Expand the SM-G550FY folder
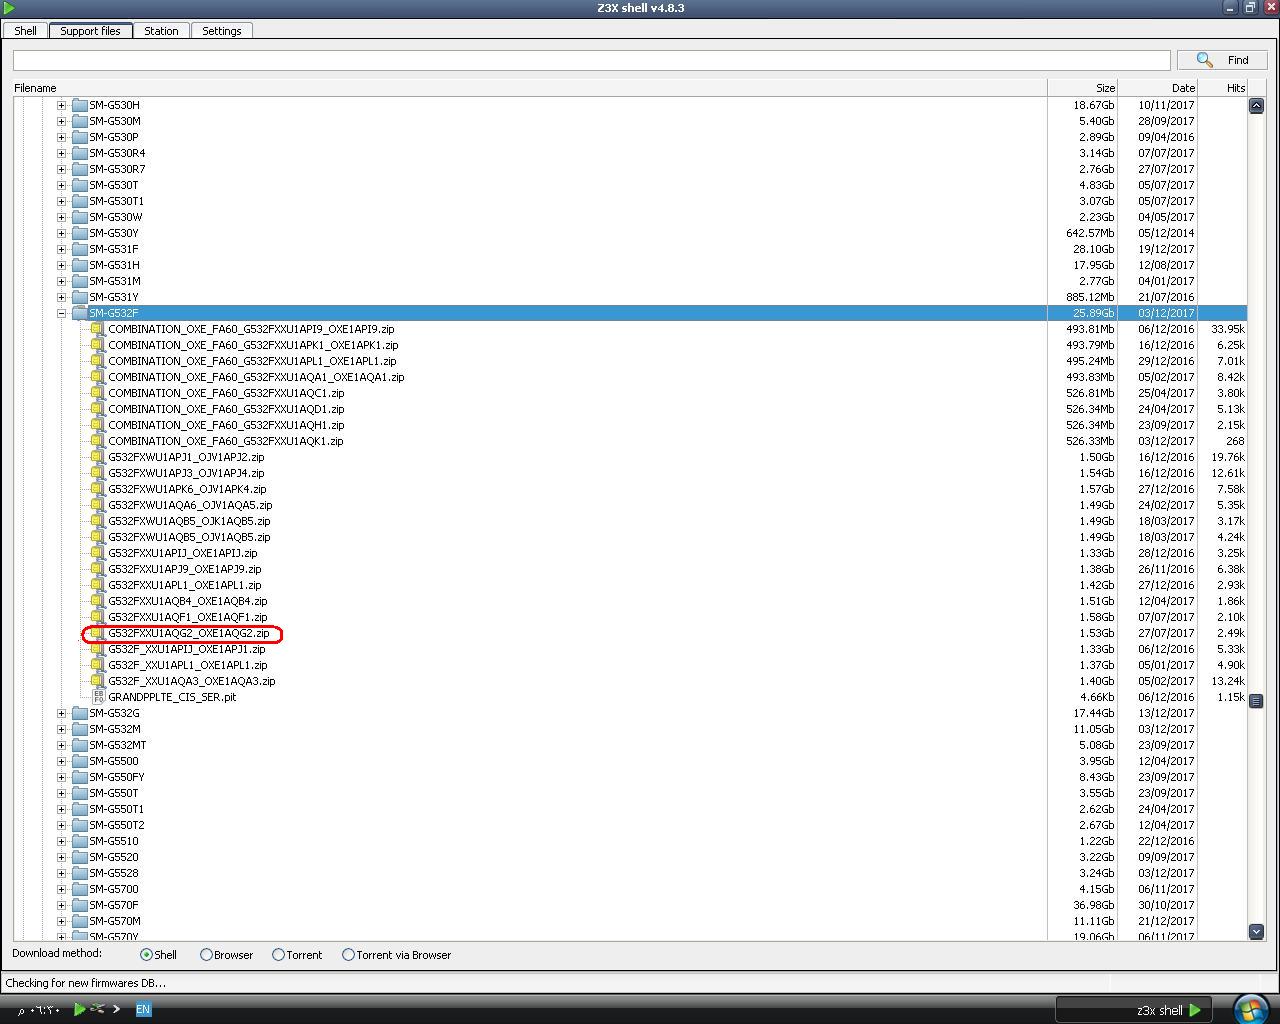 62,777
